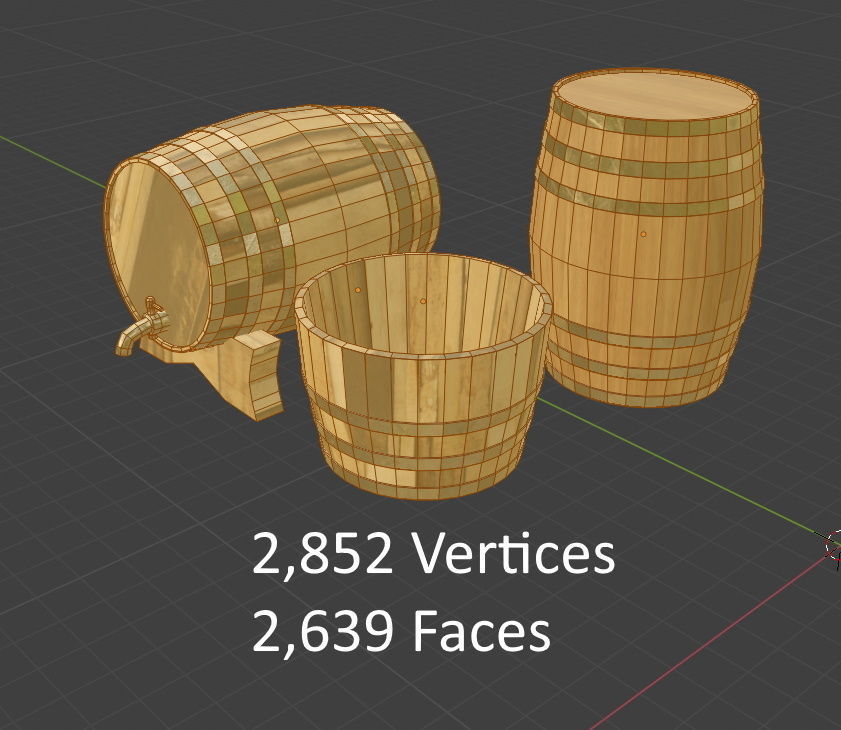Click the "2,852 Vertices" text
Screen dimensions: 841x730
(x=433, y=554)
